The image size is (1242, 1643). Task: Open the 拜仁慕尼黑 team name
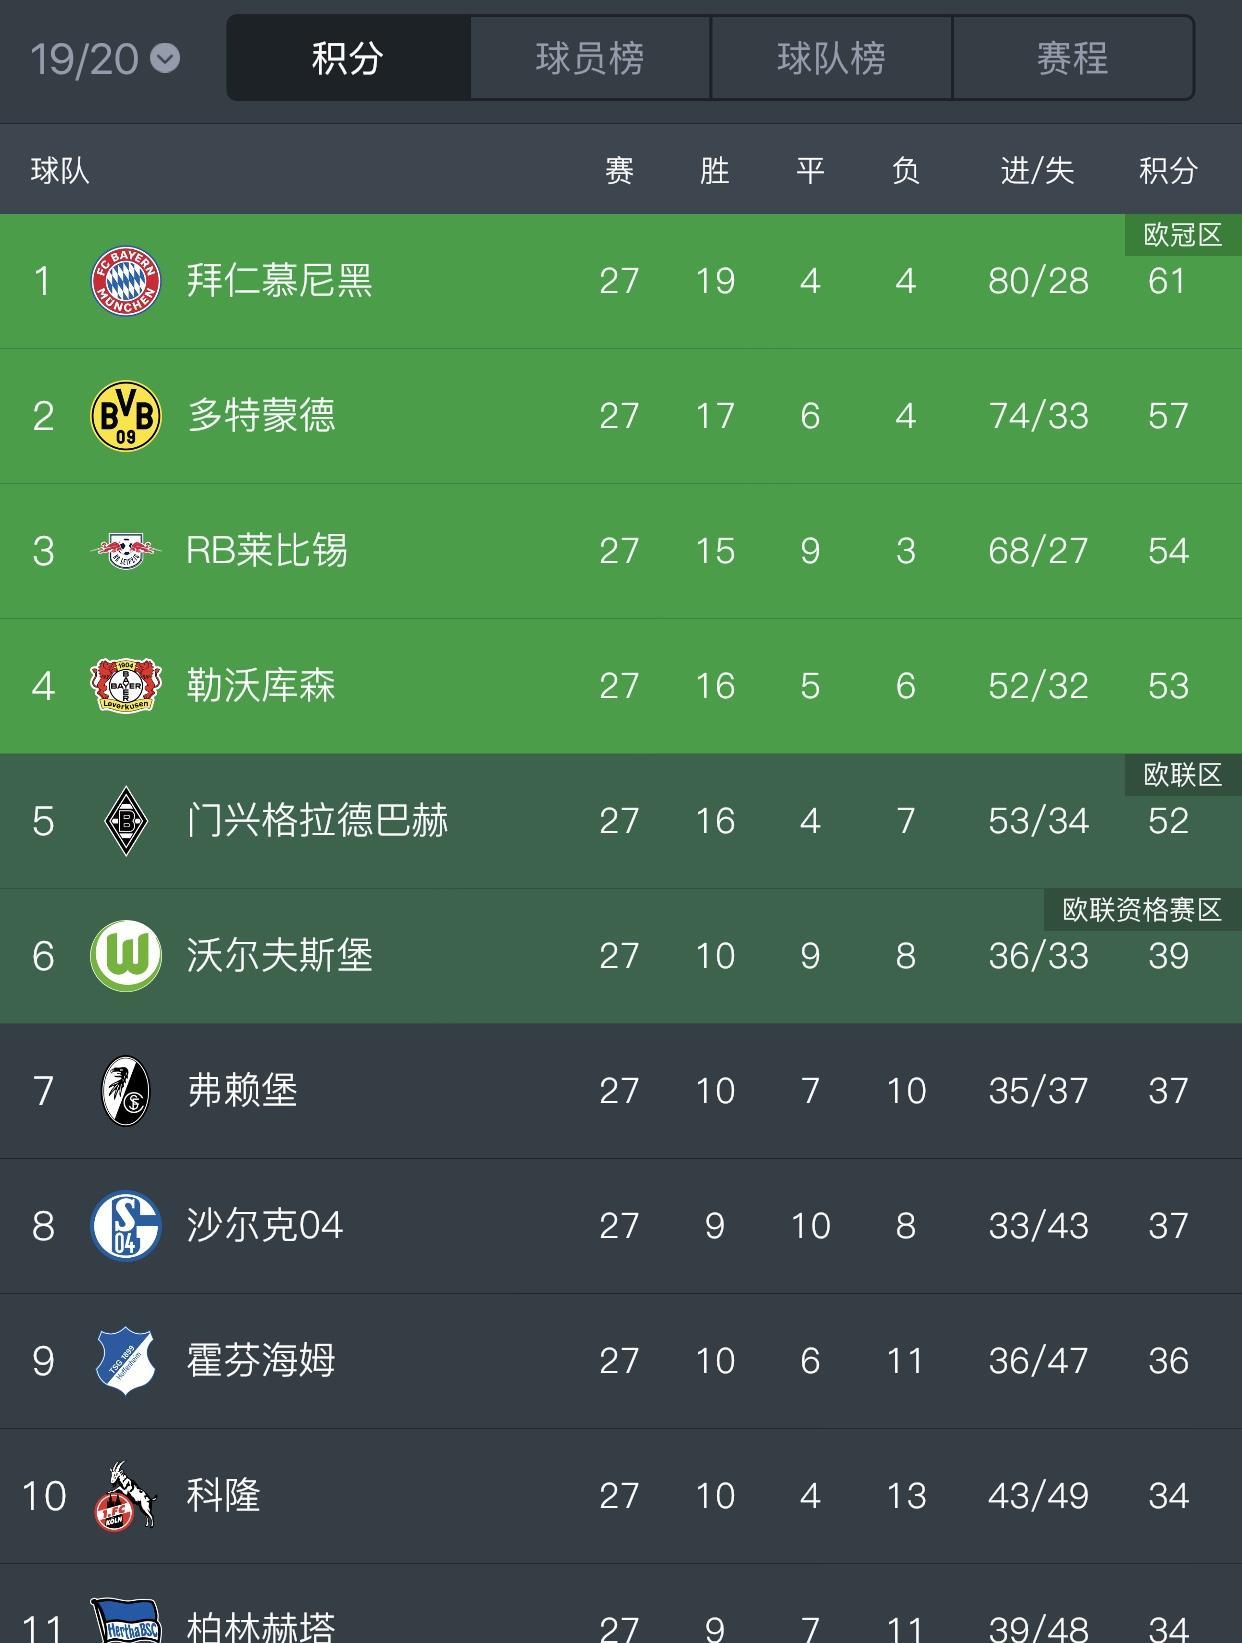pyautogui.click(x=279, y=281)
